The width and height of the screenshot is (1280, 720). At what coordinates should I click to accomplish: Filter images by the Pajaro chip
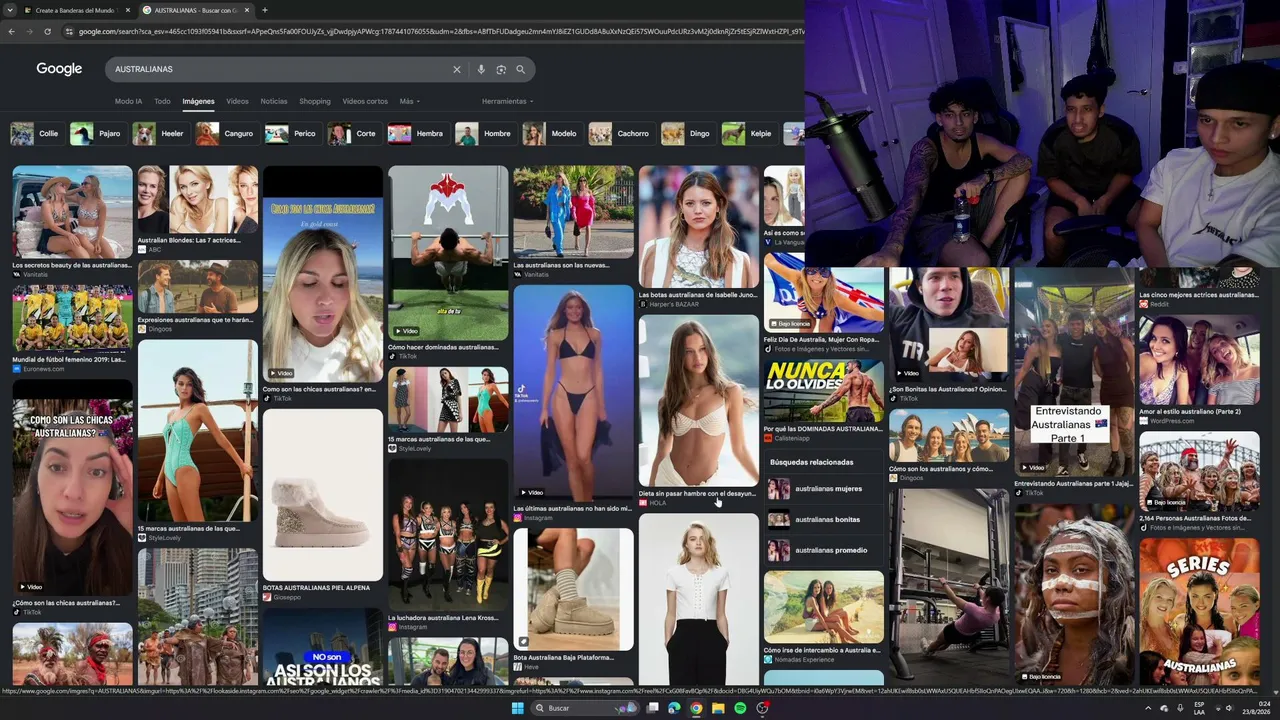97,133
